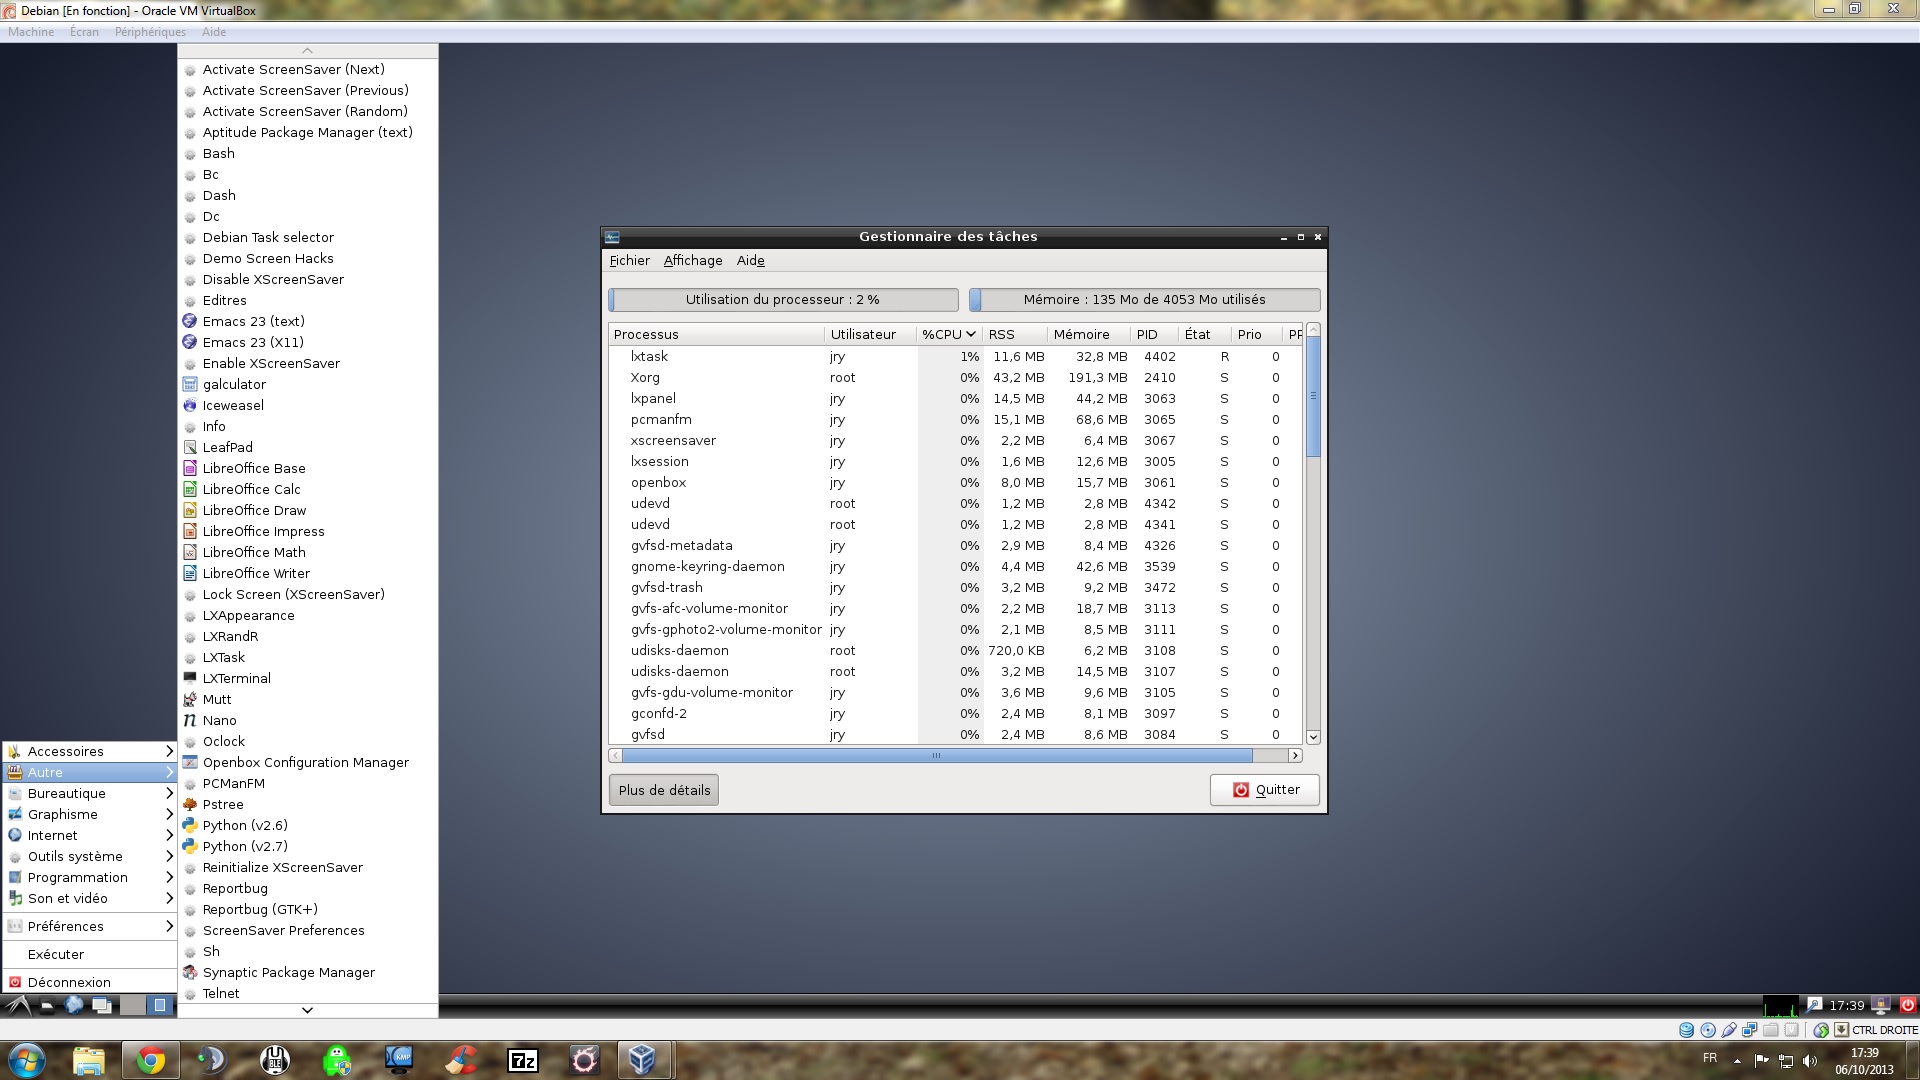Click the VirtualBox hard disk activity indicator
This screenshot has width=1920, height=1080.
click(x=1686, y=1030)
